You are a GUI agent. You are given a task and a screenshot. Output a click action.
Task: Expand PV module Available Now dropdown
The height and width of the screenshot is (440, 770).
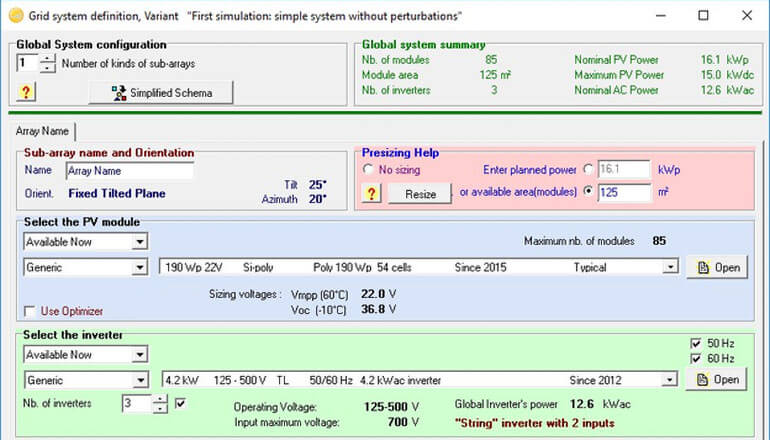point(140,242)
